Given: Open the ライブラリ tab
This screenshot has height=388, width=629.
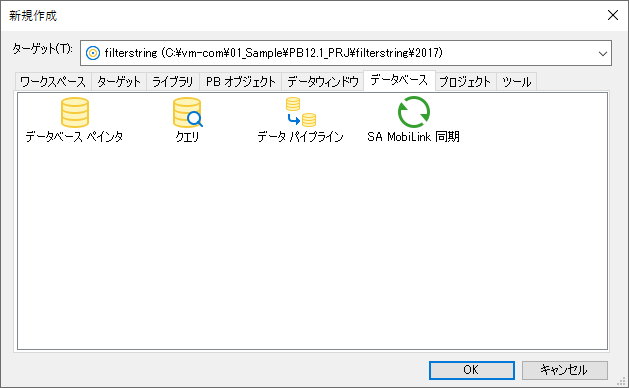Looking at the screenshot, I should pyautogui.click(x=173, y=82).
